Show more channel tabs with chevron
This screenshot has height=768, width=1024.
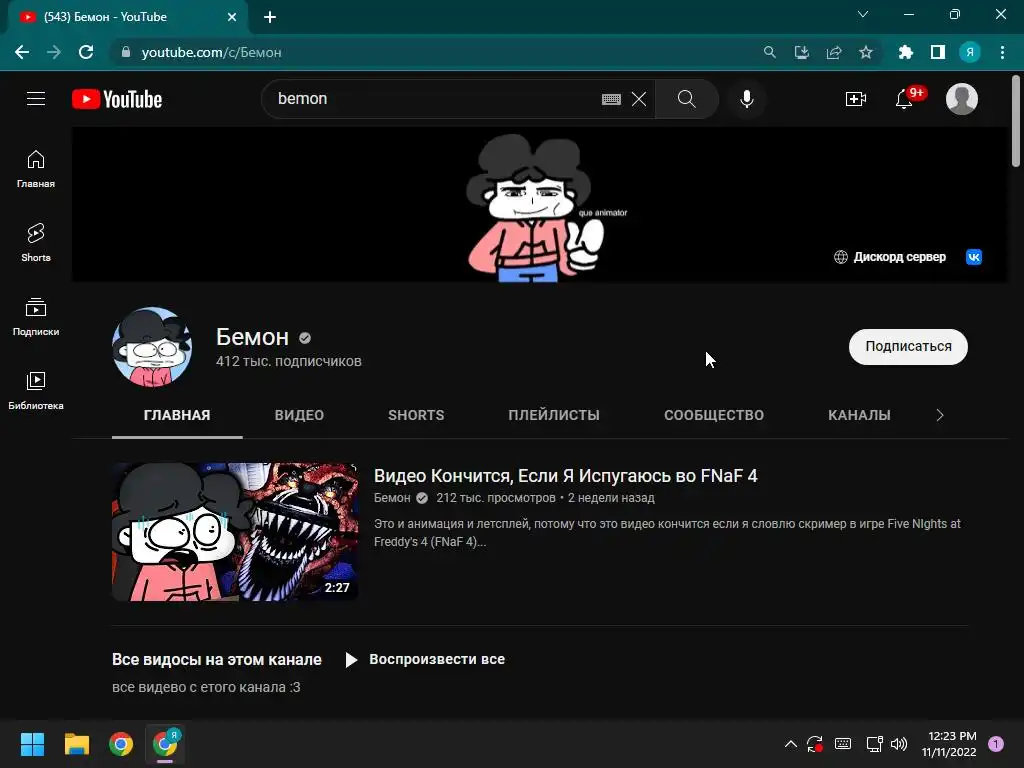[940, 415]
